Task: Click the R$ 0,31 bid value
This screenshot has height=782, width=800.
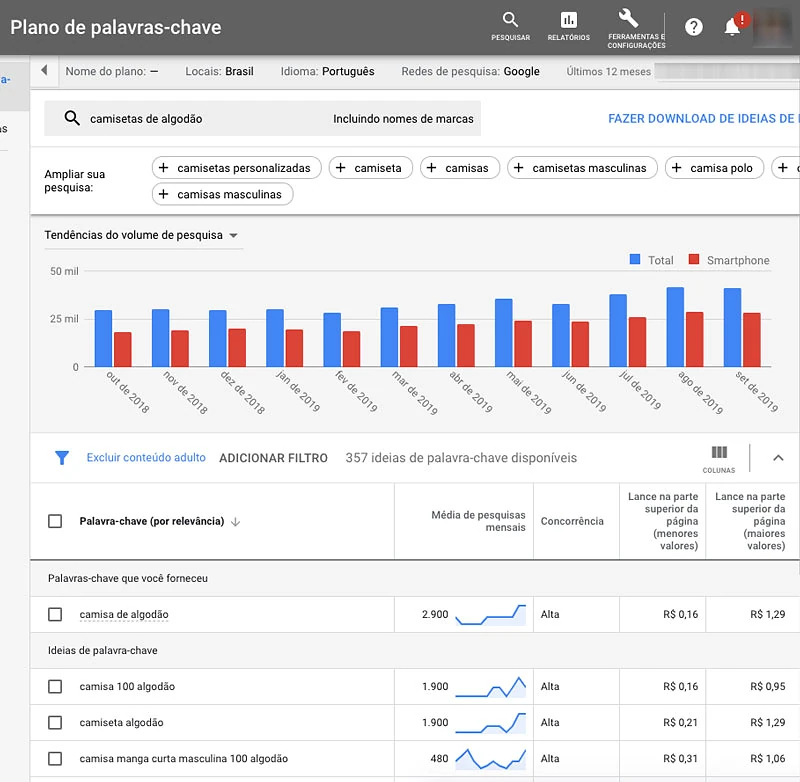Action: pyautogui.click(x=680, y=759)
